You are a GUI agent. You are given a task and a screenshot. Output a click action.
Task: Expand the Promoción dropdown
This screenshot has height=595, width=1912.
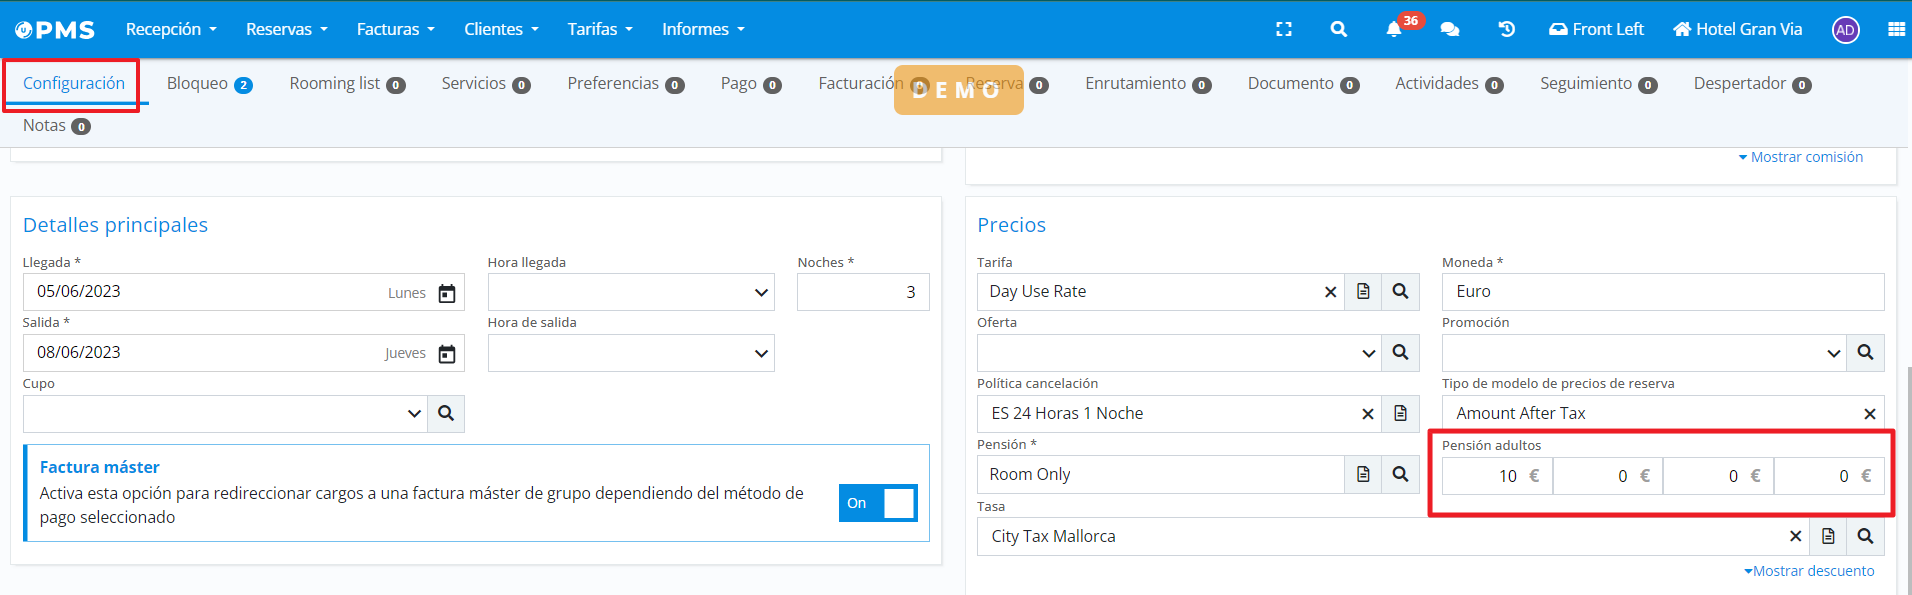pyautogui.click(x=1643, y=353)
